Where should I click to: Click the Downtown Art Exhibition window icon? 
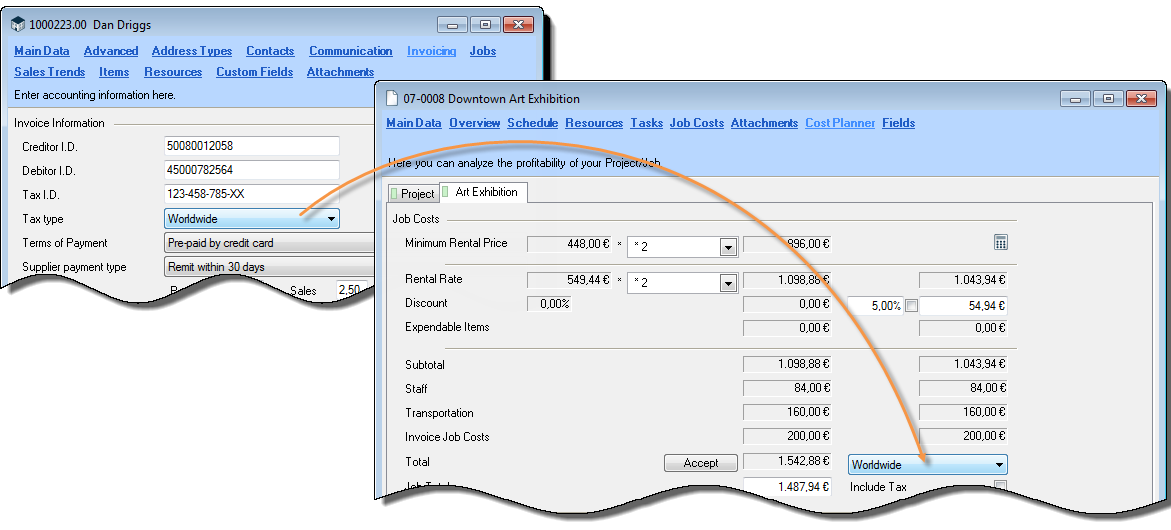391,99
